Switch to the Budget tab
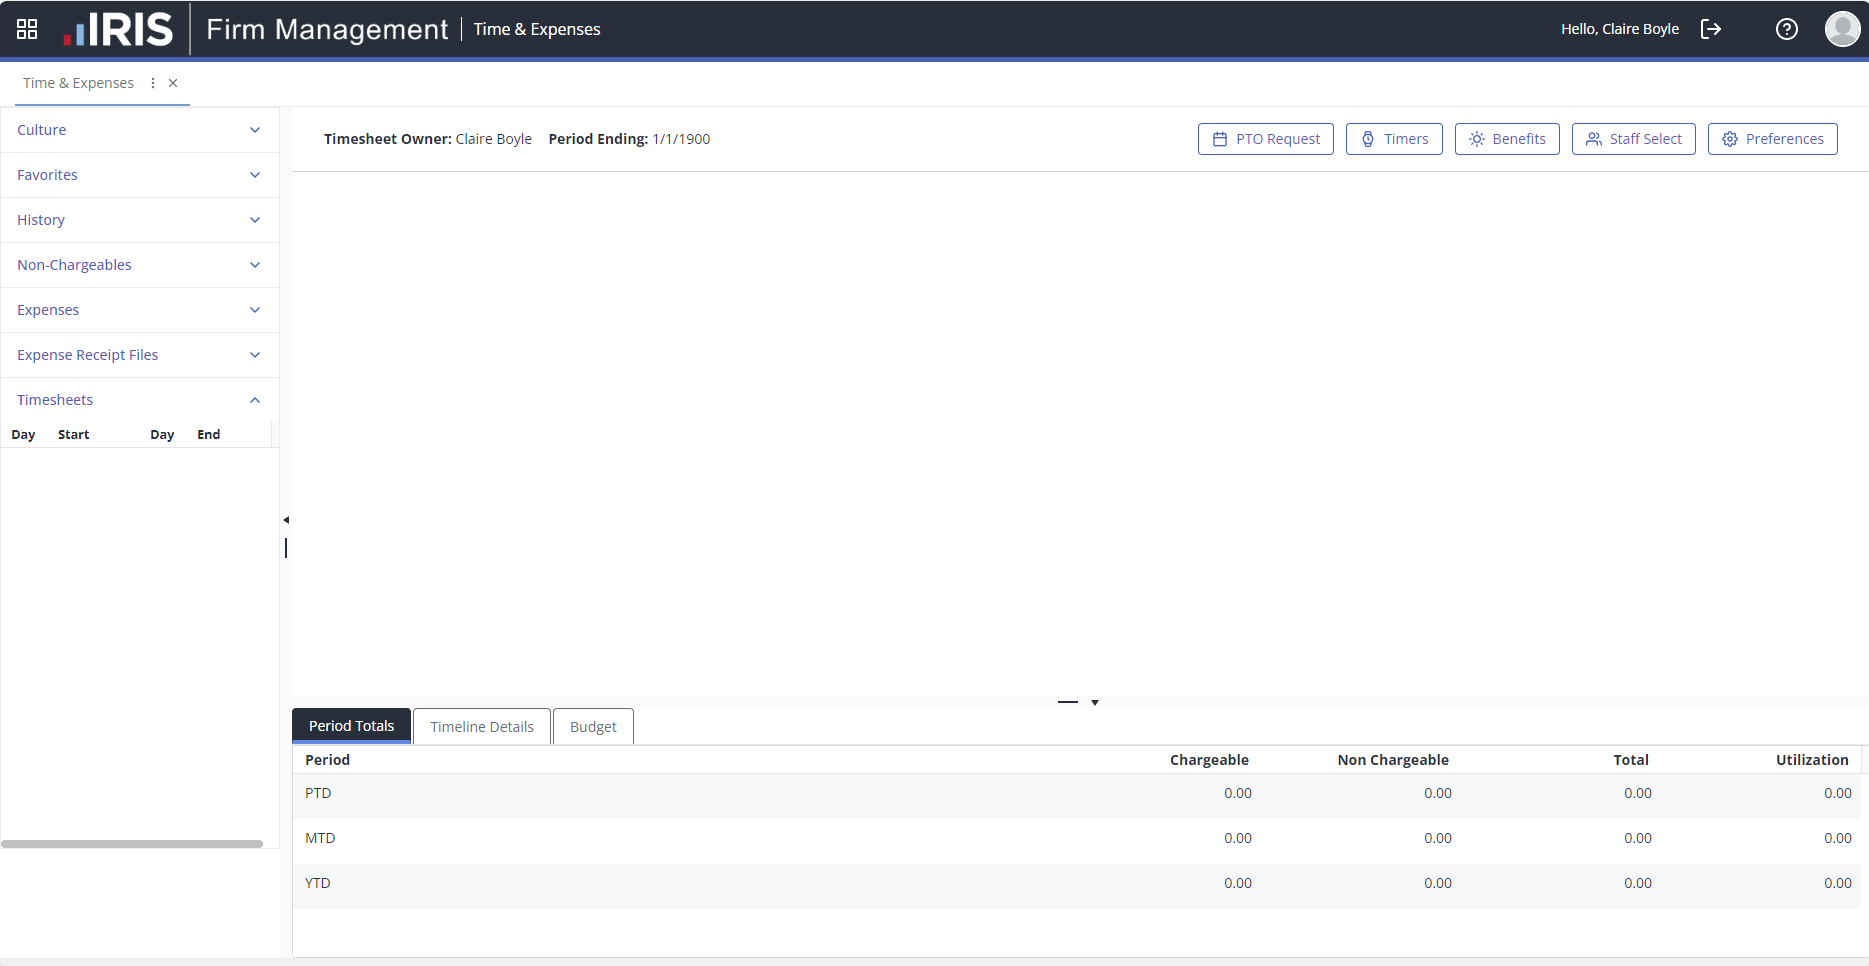This screenshot has height=966, width=1869. point(593,727)
